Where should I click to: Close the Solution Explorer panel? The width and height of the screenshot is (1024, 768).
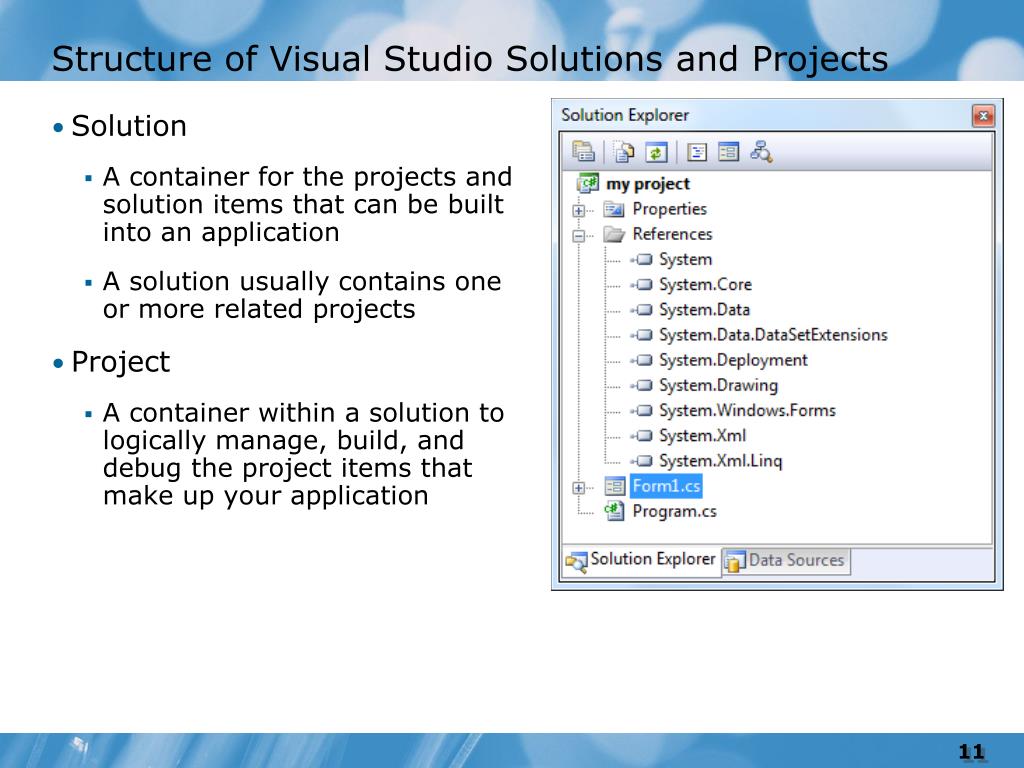(x=984, y=116)
